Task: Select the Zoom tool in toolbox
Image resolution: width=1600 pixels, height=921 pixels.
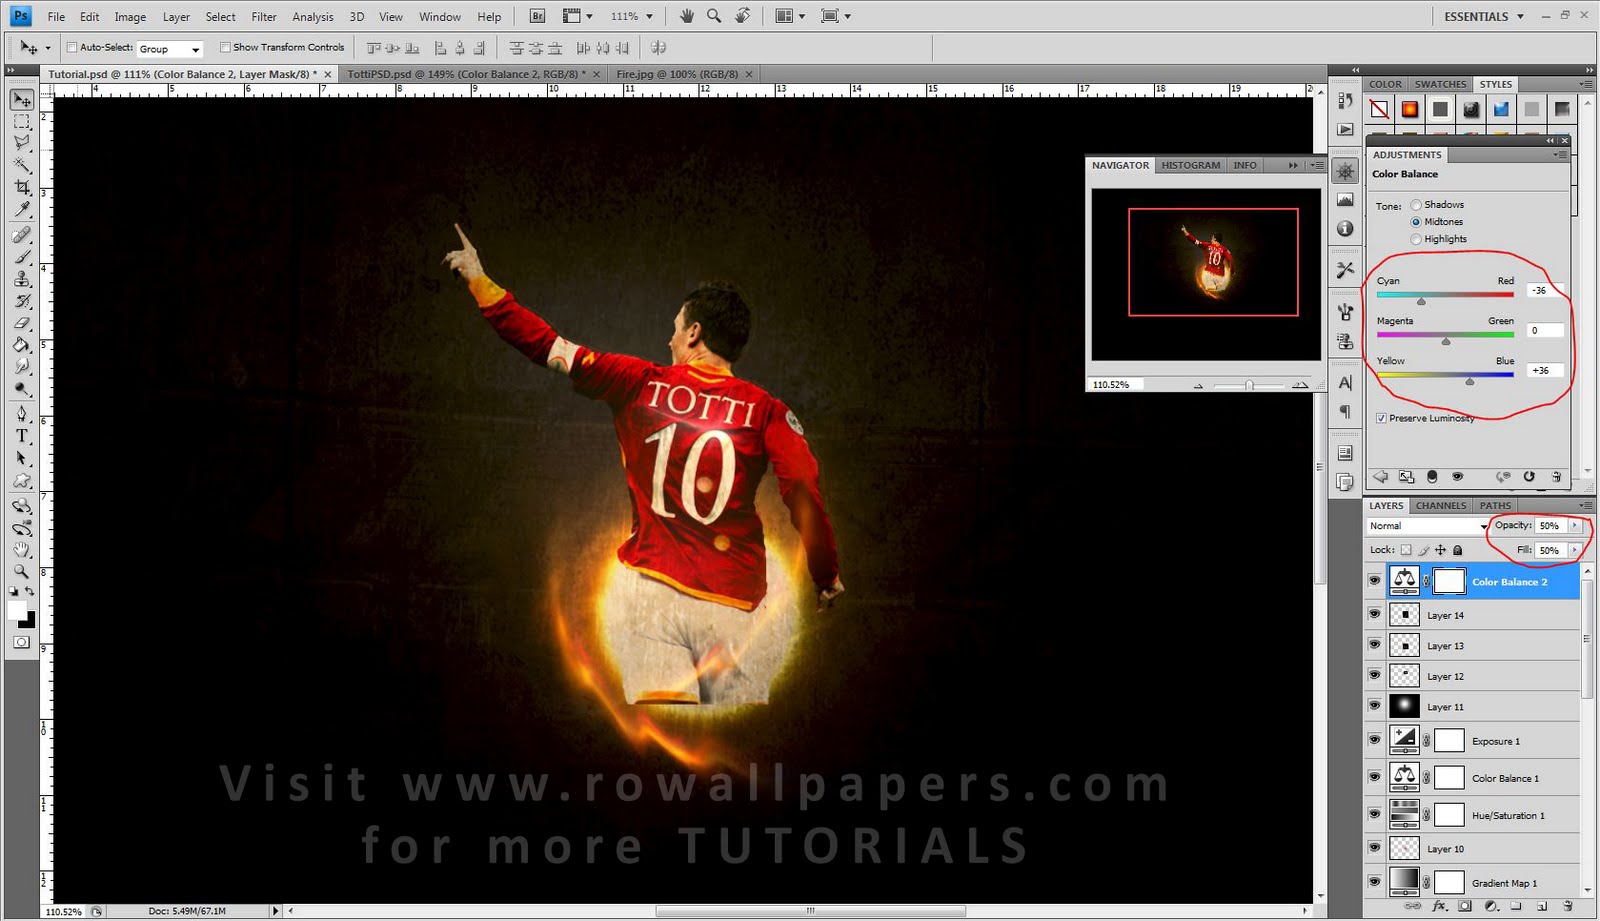Action: tap(22, 571)
